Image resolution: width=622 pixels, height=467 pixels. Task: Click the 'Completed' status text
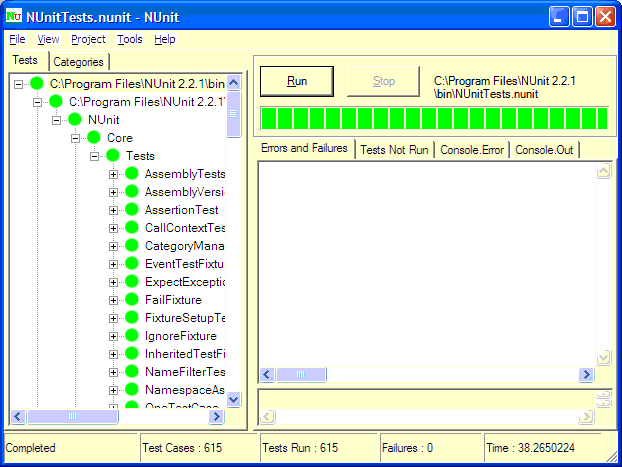(31, 448)
